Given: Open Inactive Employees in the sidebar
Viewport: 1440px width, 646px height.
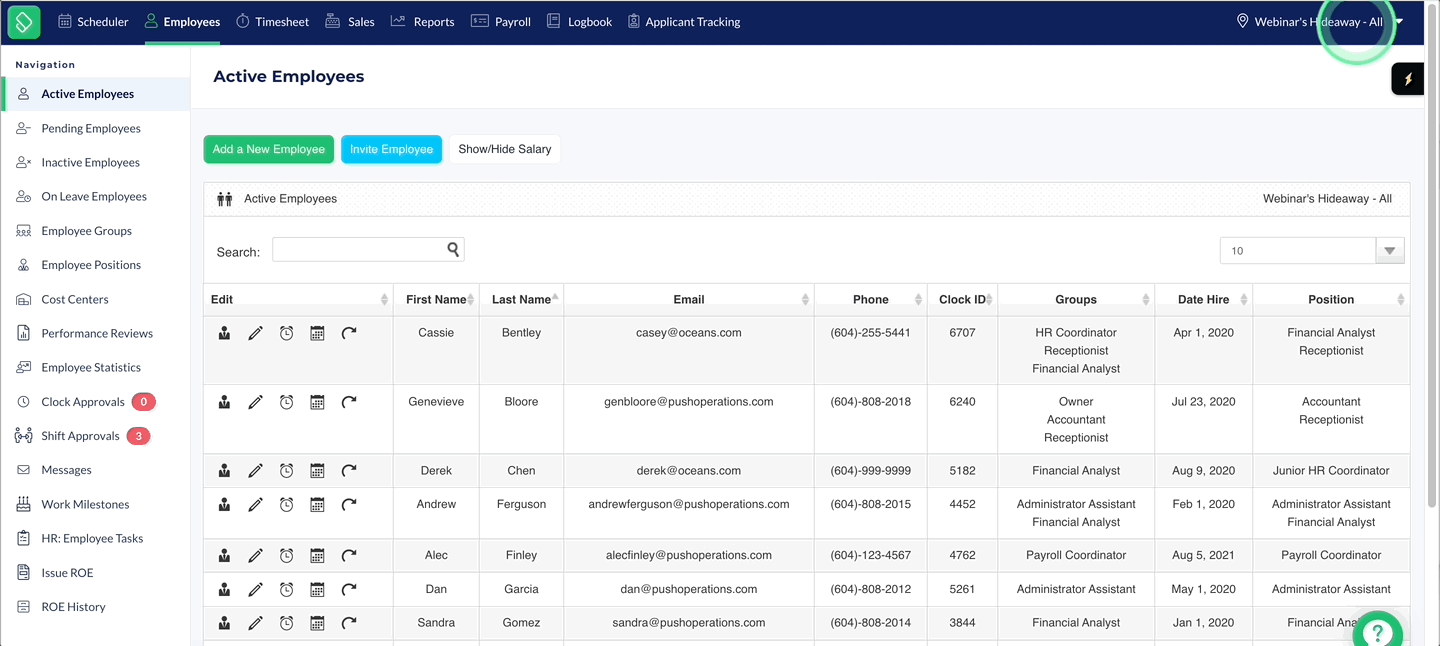Looking at the screenshot, I should click(x=90, y=162).
